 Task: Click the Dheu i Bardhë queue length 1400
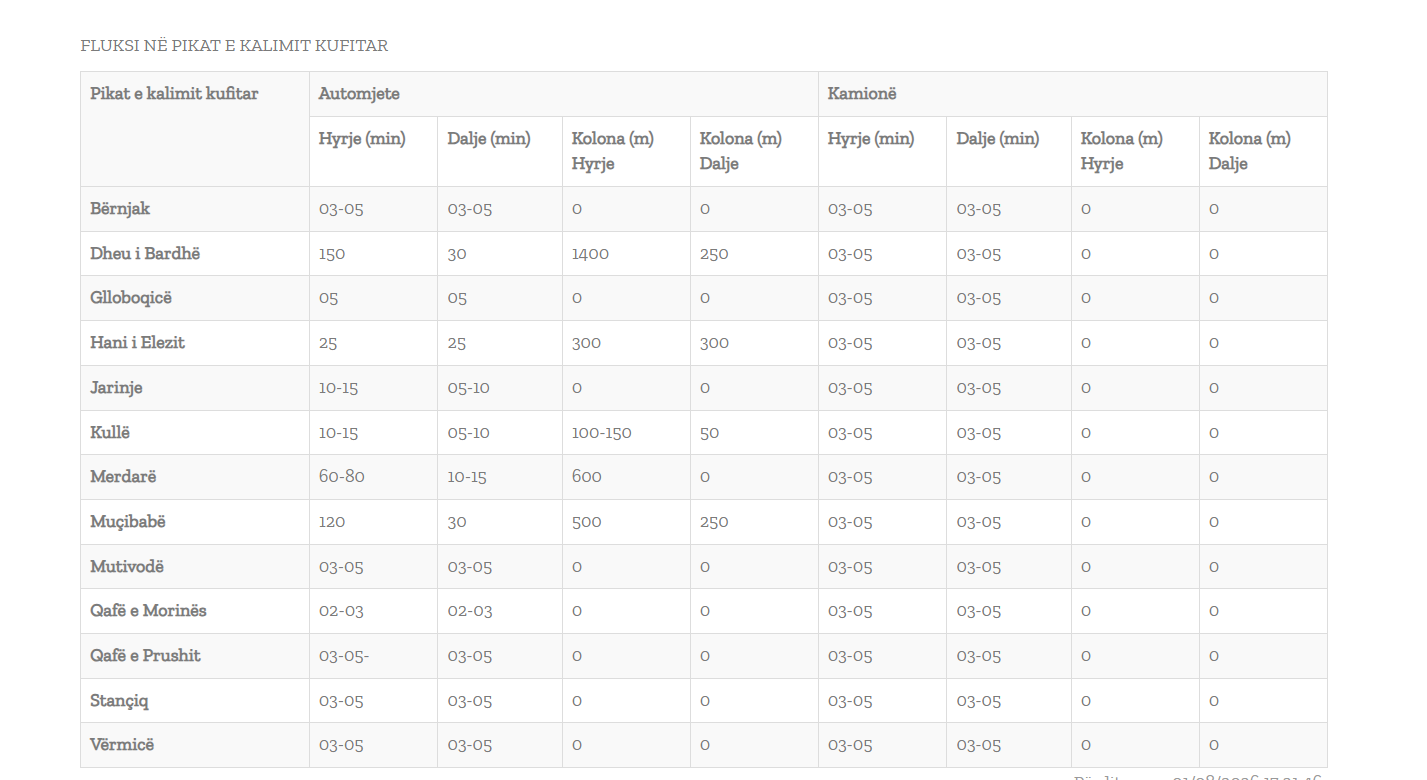tap(590, 254)
